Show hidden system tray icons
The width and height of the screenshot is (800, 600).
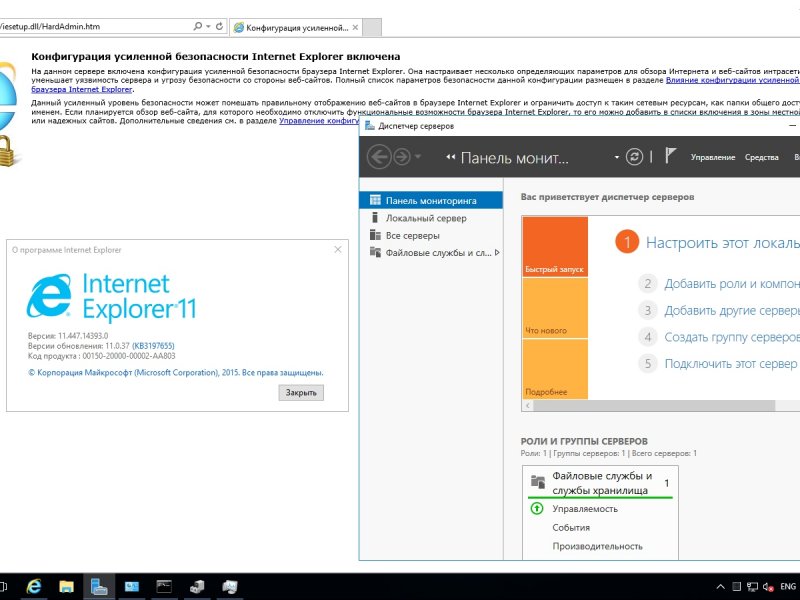(720, 587)
